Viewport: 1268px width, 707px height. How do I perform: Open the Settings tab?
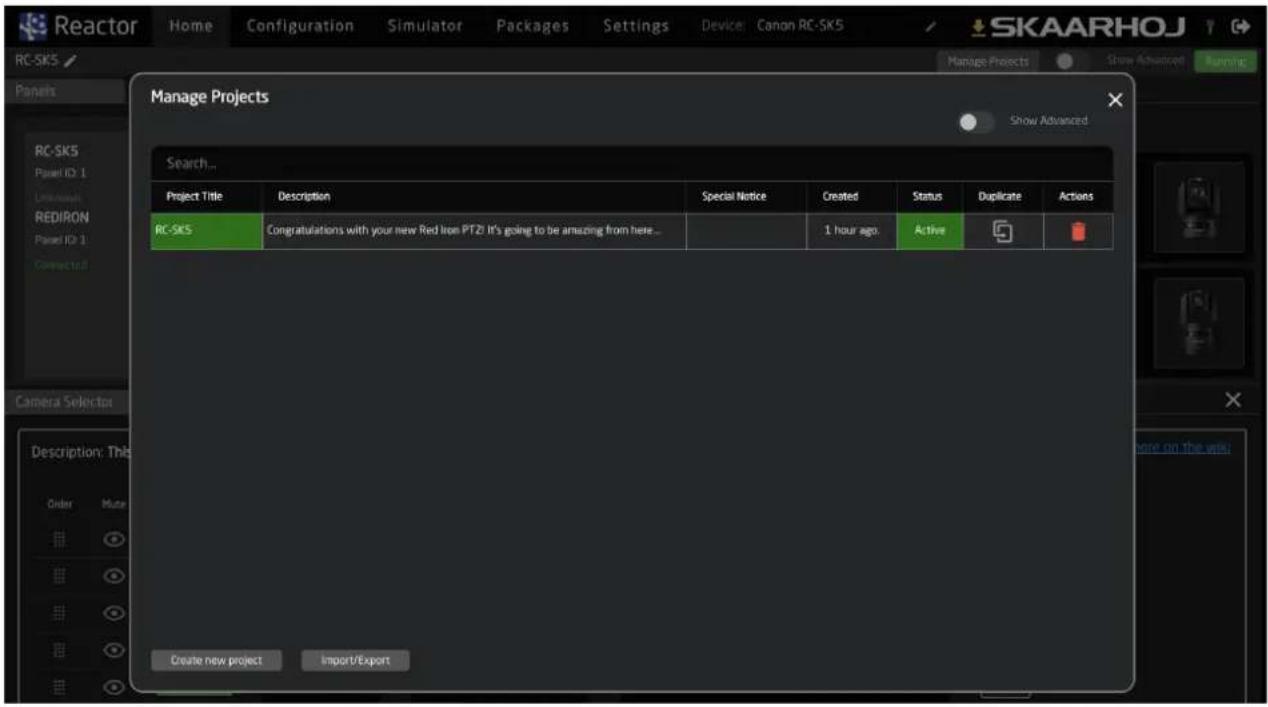coord(636,26)
